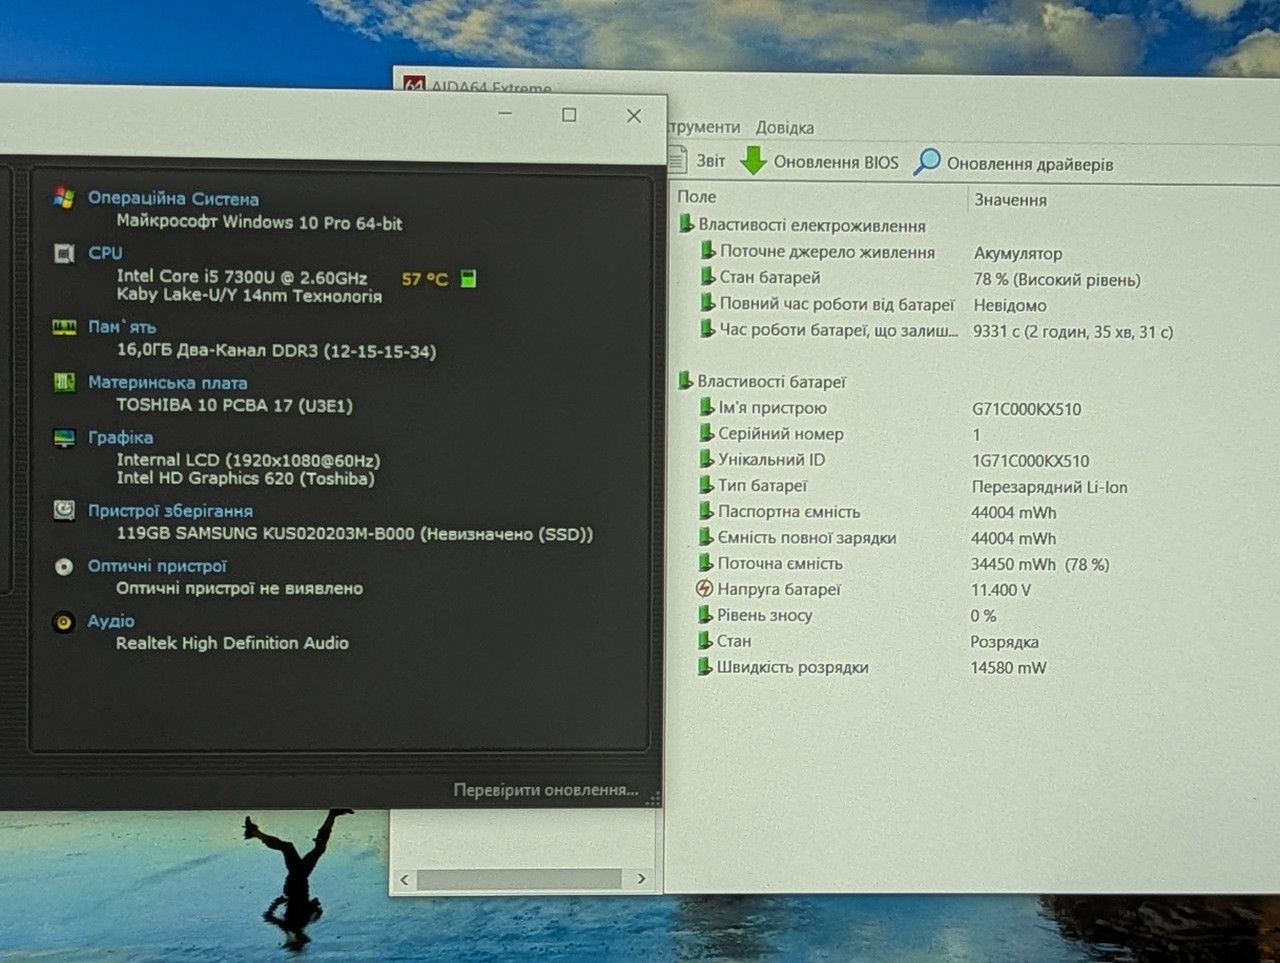
Task: Select the Windows logo Операційна Система icon
Action: pyautogui.click(x=64, y=197)
